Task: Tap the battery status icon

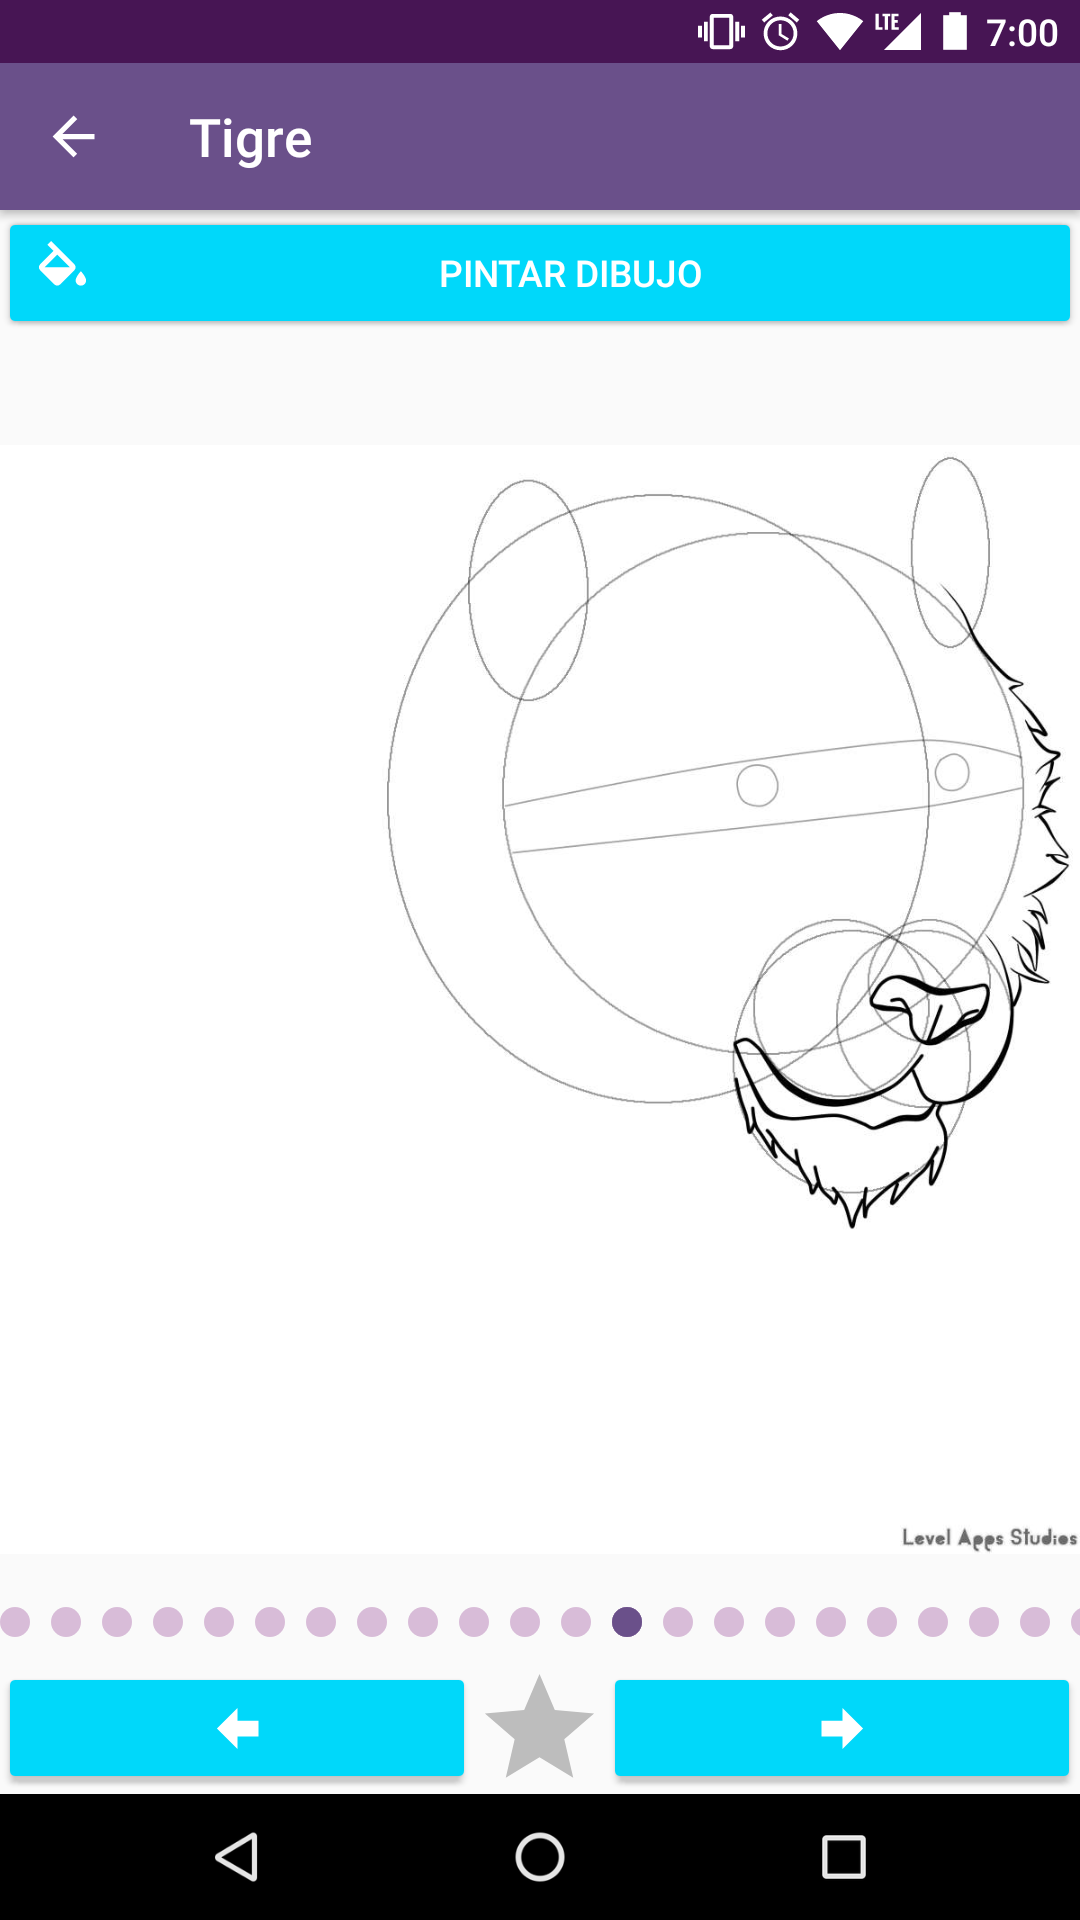Action: (x=955, y=31)
